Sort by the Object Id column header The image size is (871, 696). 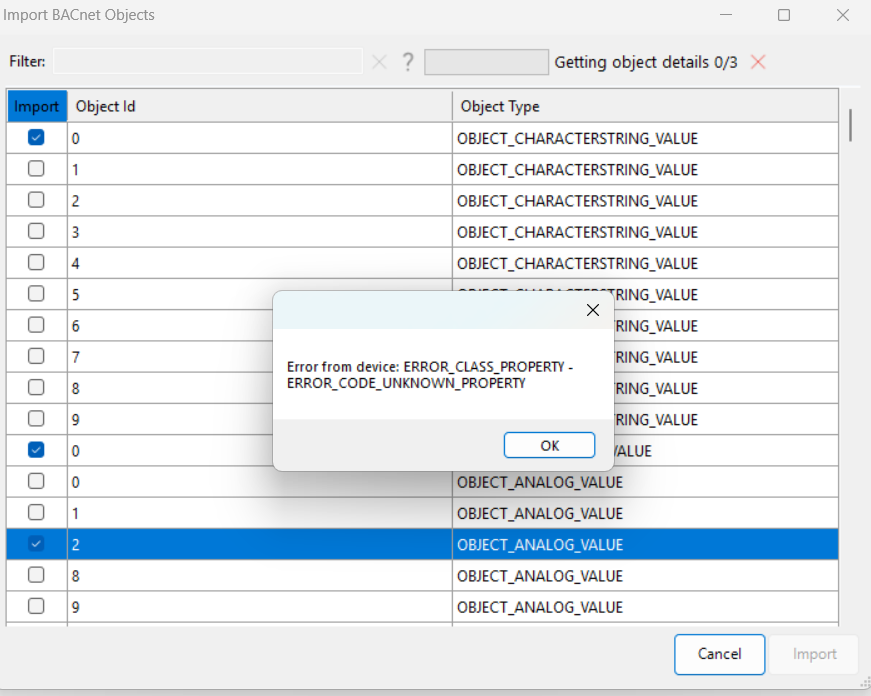[260, 107]
